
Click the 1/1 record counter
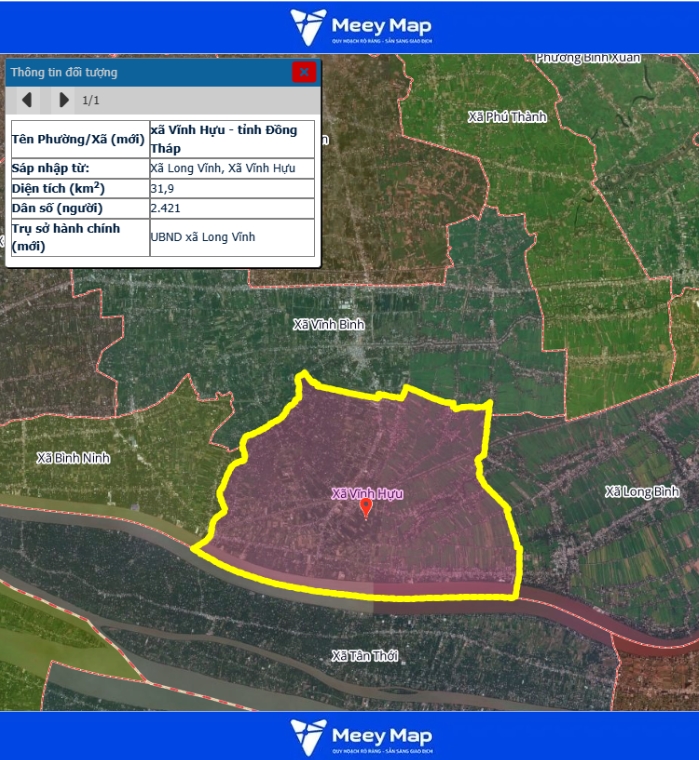(91, 100)
